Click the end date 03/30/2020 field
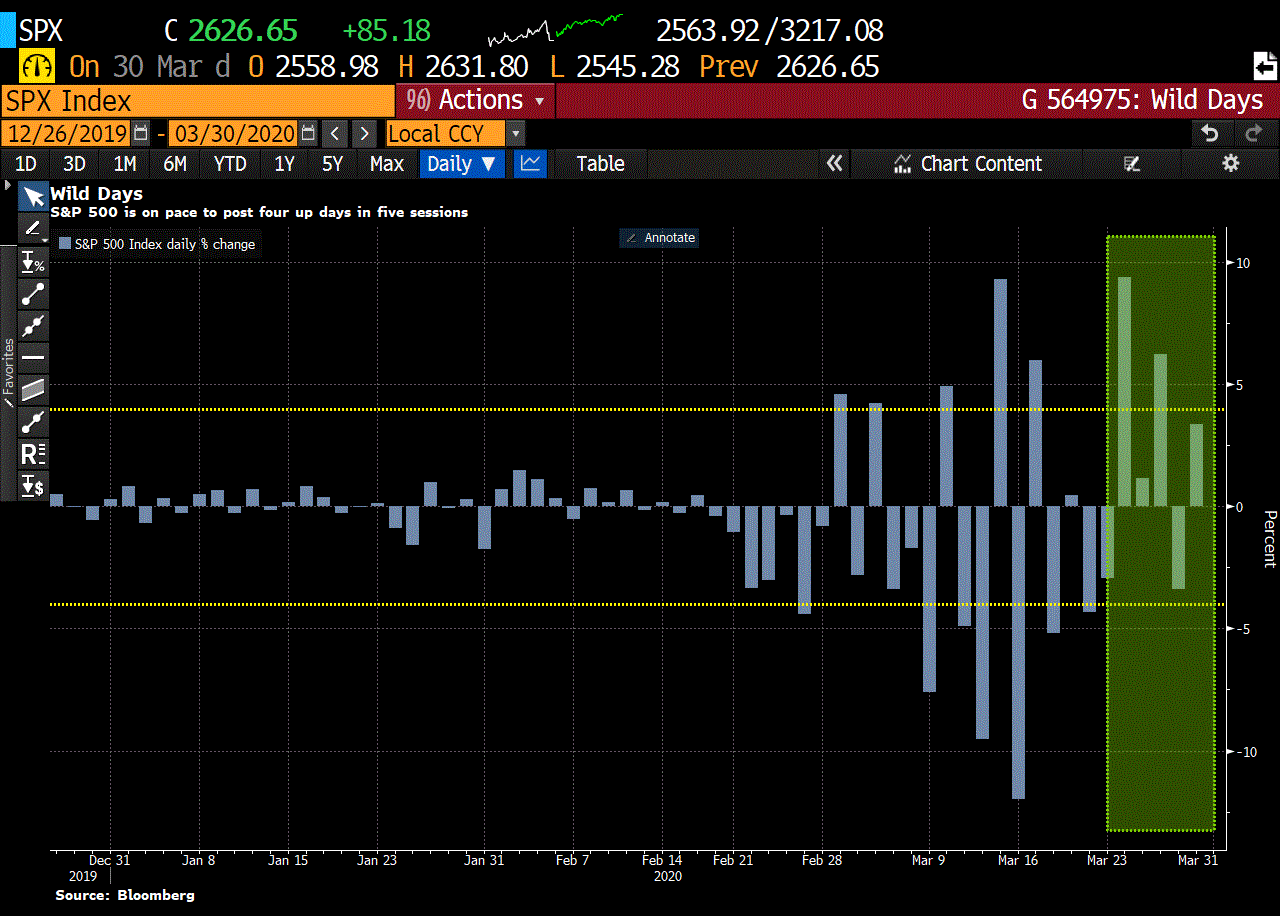The width and height of the screenshot is (1280, 916). click(x=234, y=133)
